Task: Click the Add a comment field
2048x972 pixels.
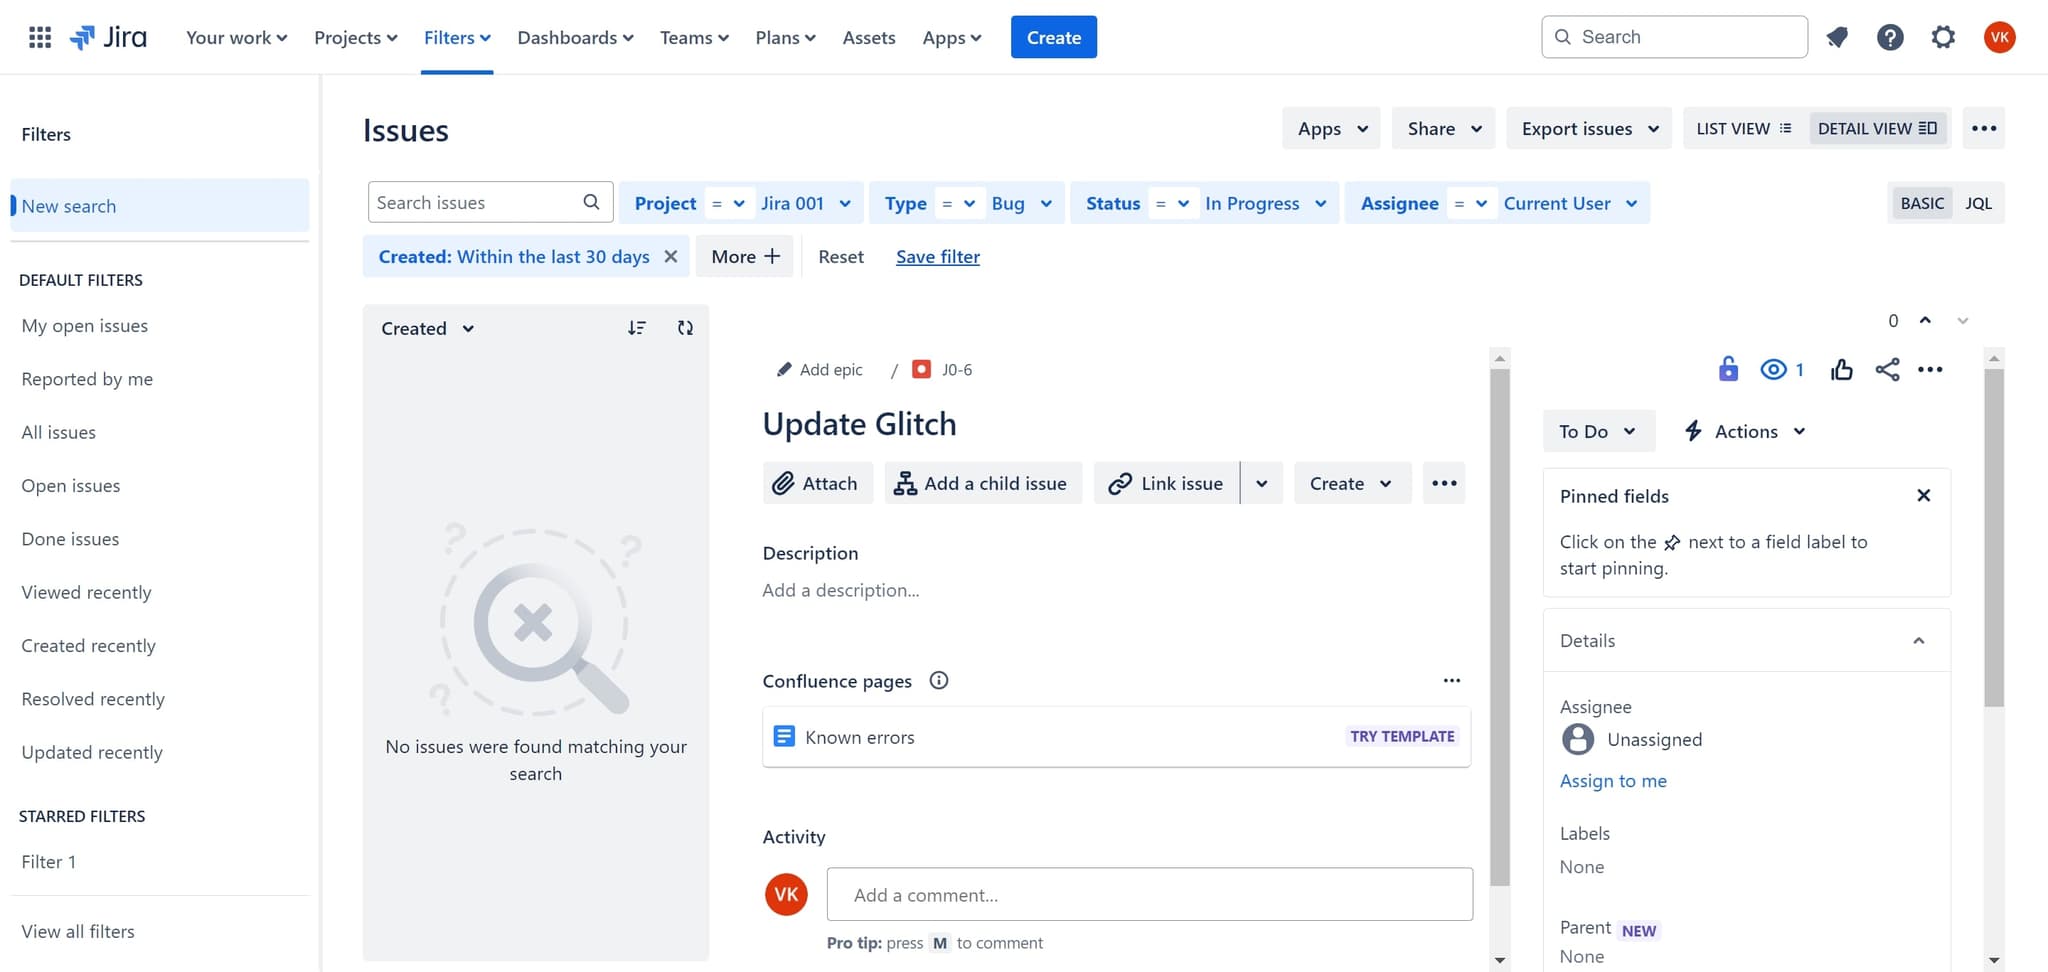Action: click(x=1149, y=895)
